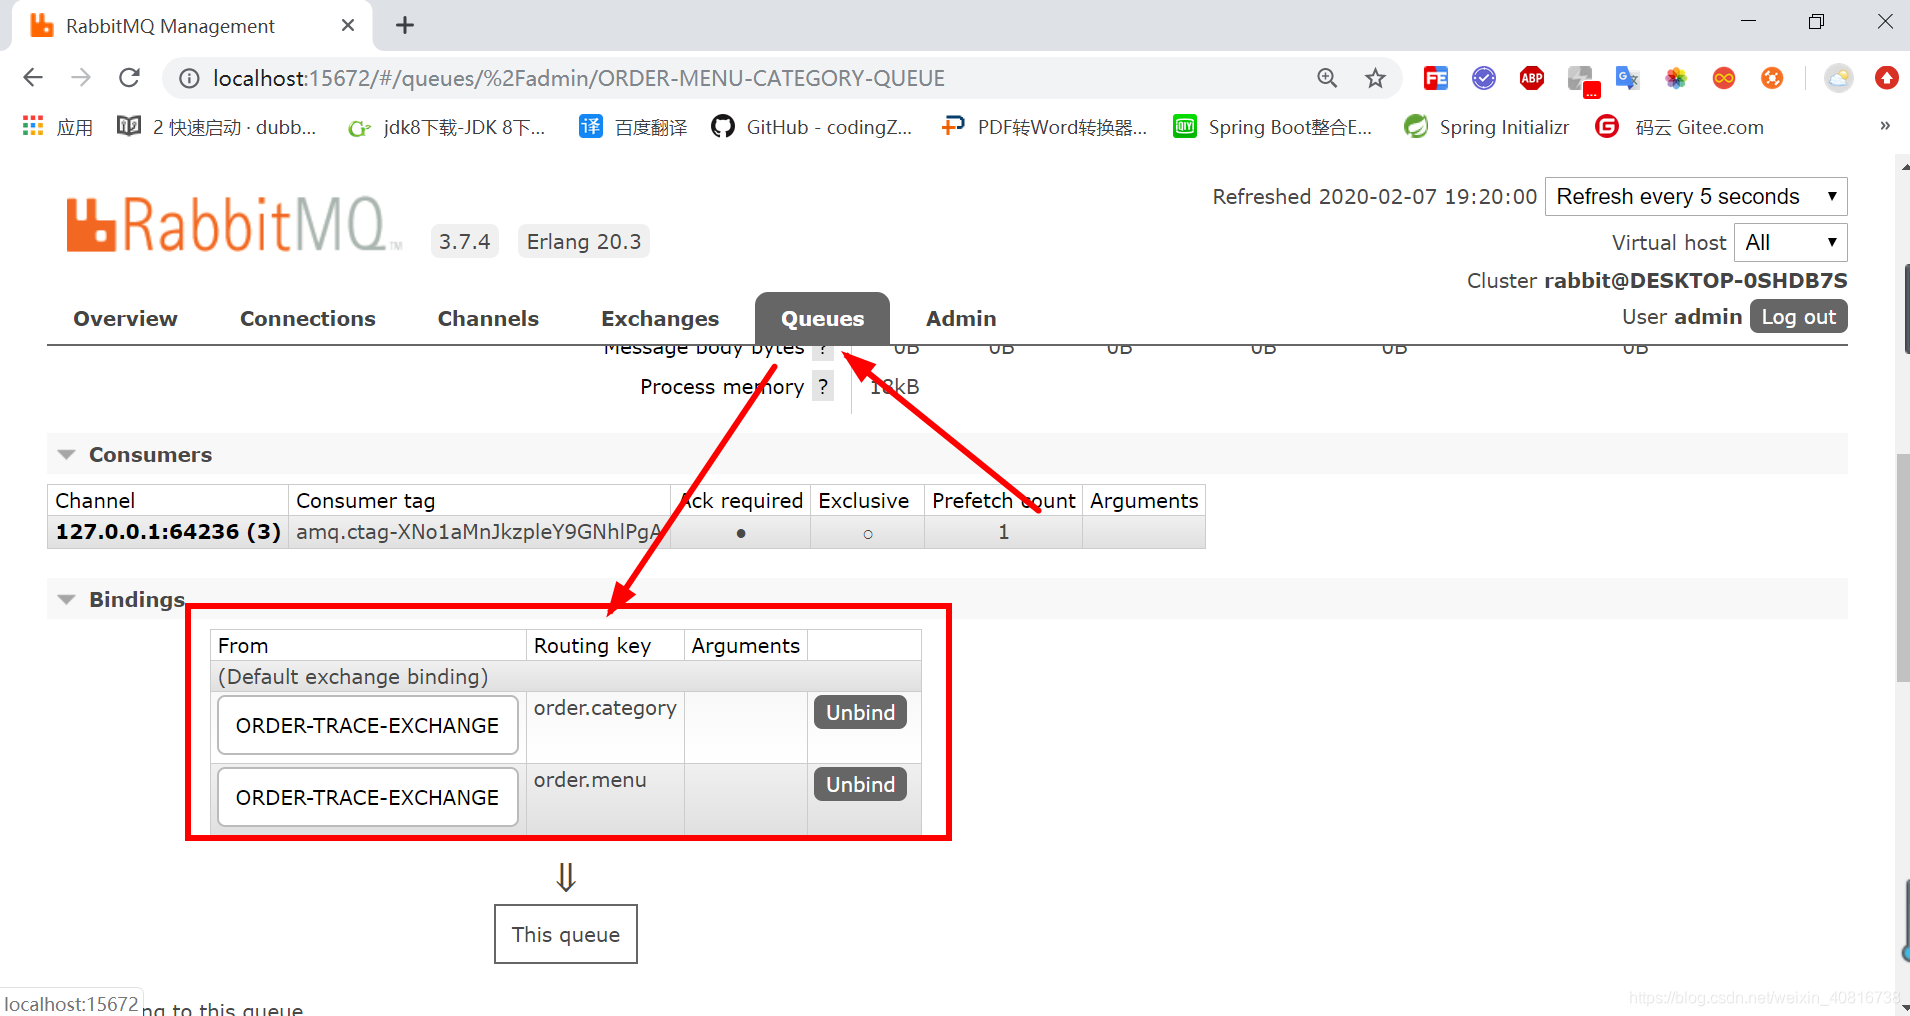Screen dimensions: 1910x1016
Task: Open the 百度翻译 bookmark
Action: tap(634, 127)
